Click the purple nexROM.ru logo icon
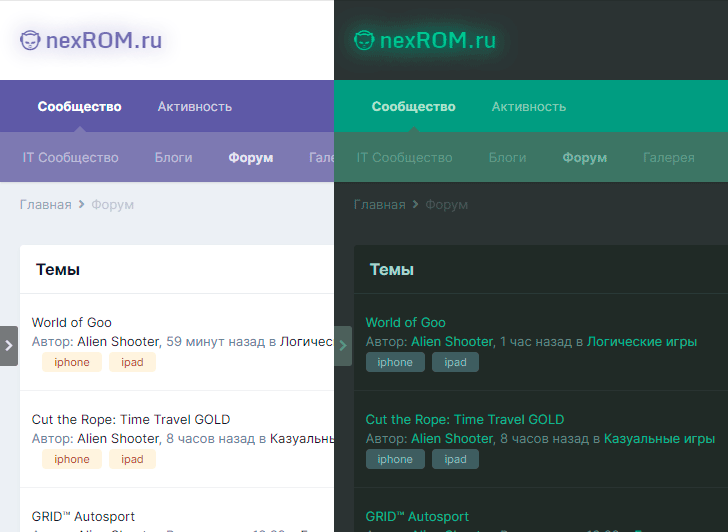The width and height of the screenshot is (728, 532). [31, 41]
